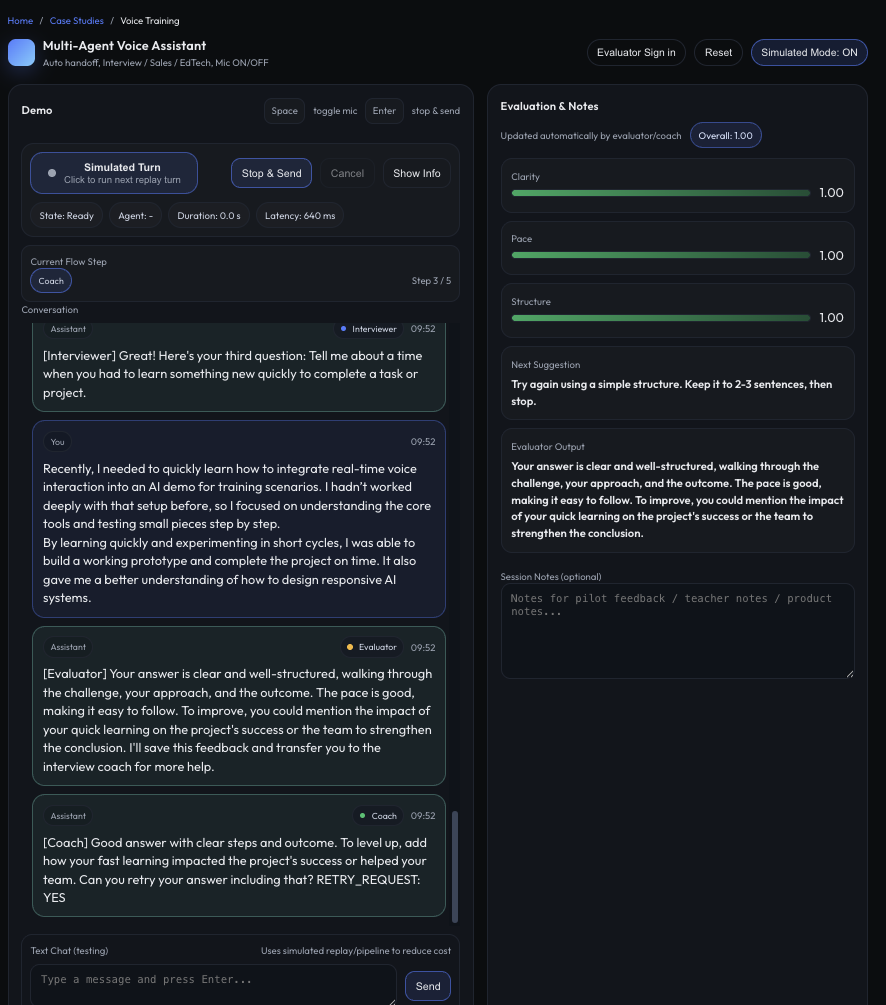Viewport: 886px width, 1005px height.
Task: Click the Step 3 / 5 indicator
Action: [x=431, y=281]
